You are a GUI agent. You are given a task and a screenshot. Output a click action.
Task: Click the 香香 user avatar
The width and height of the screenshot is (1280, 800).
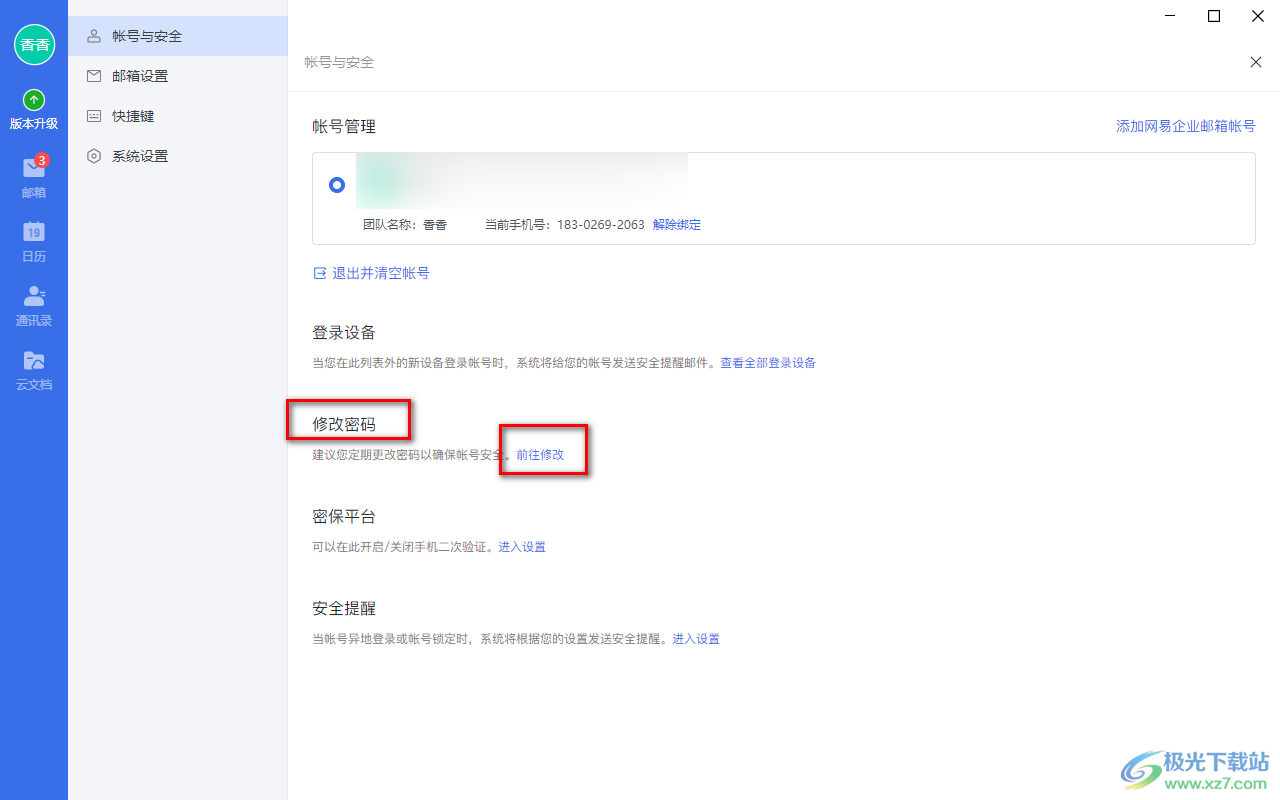[34, 44]
